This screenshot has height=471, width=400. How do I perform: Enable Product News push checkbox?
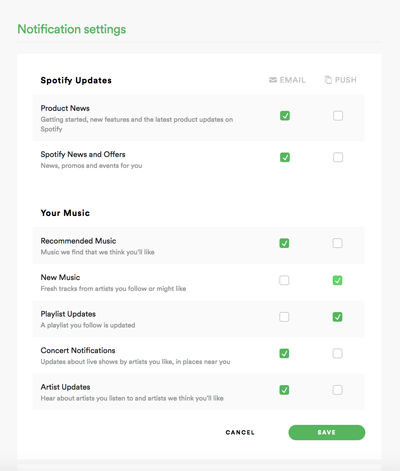338,116
